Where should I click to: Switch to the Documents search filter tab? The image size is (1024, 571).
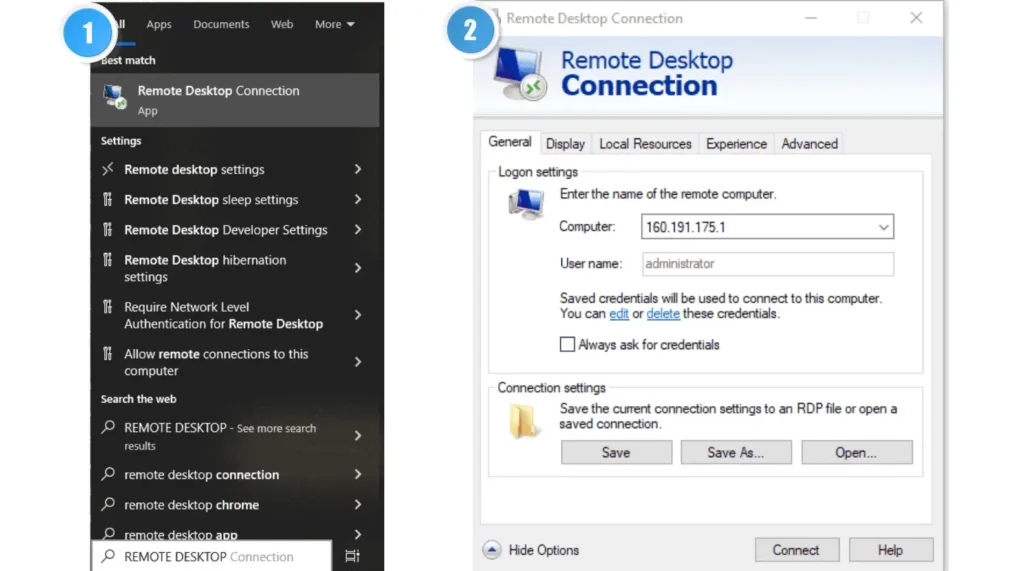tap(221, 24)
